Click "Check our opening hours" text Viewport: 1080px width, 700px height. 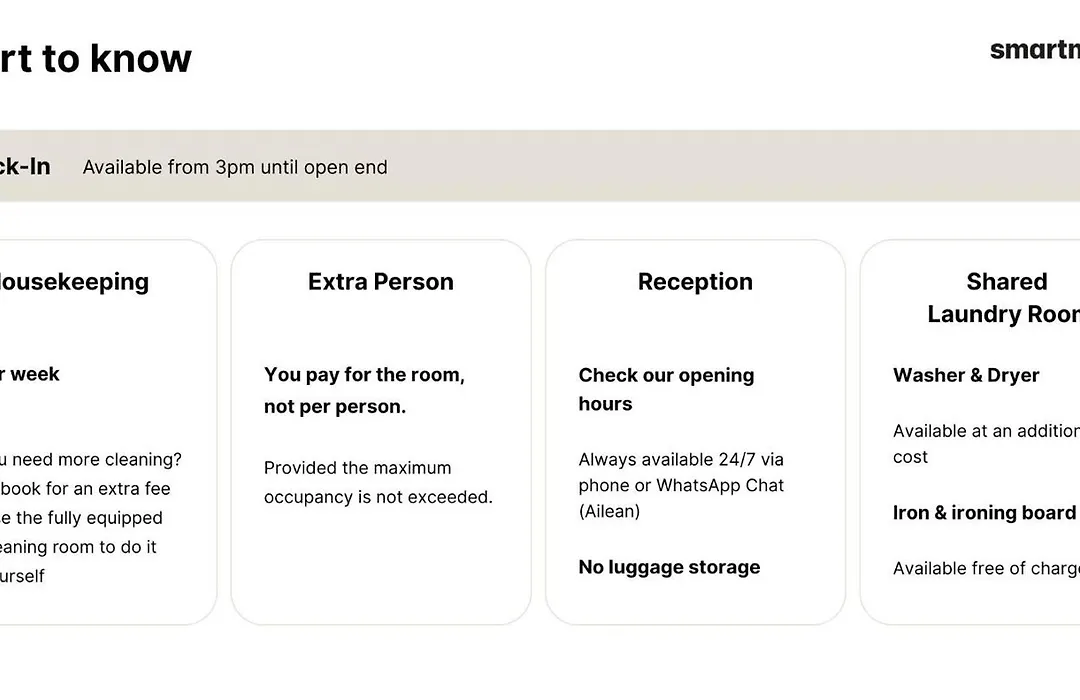[x=666, y=389]
